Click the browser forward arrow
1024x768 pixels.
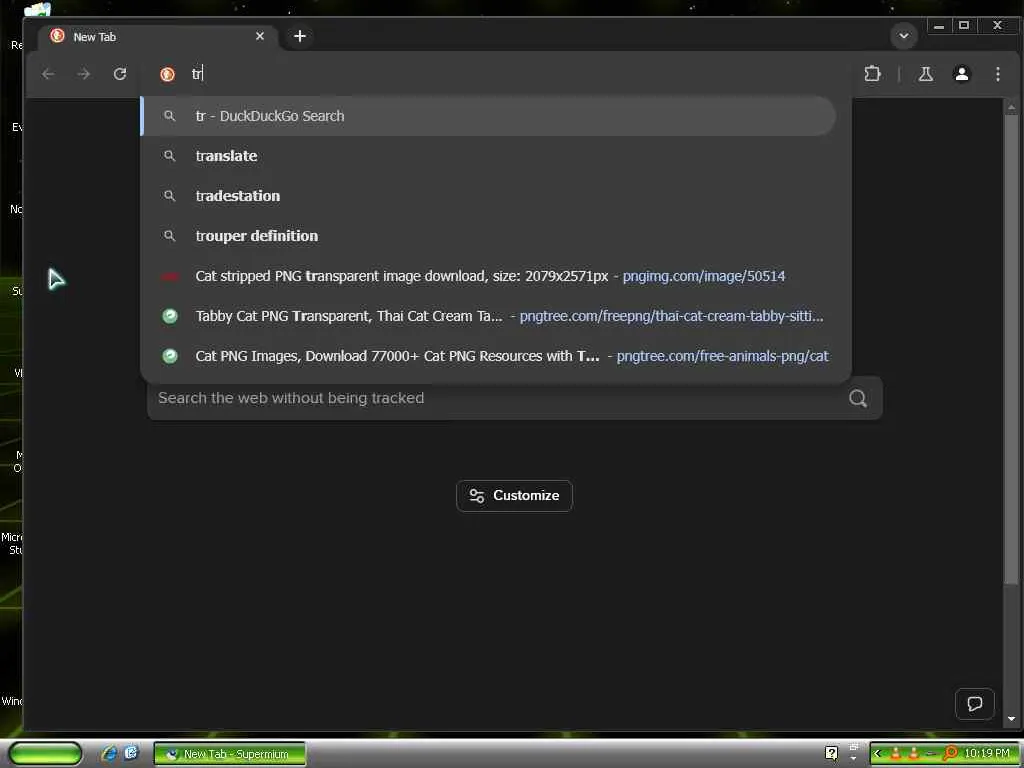[84, 74]
